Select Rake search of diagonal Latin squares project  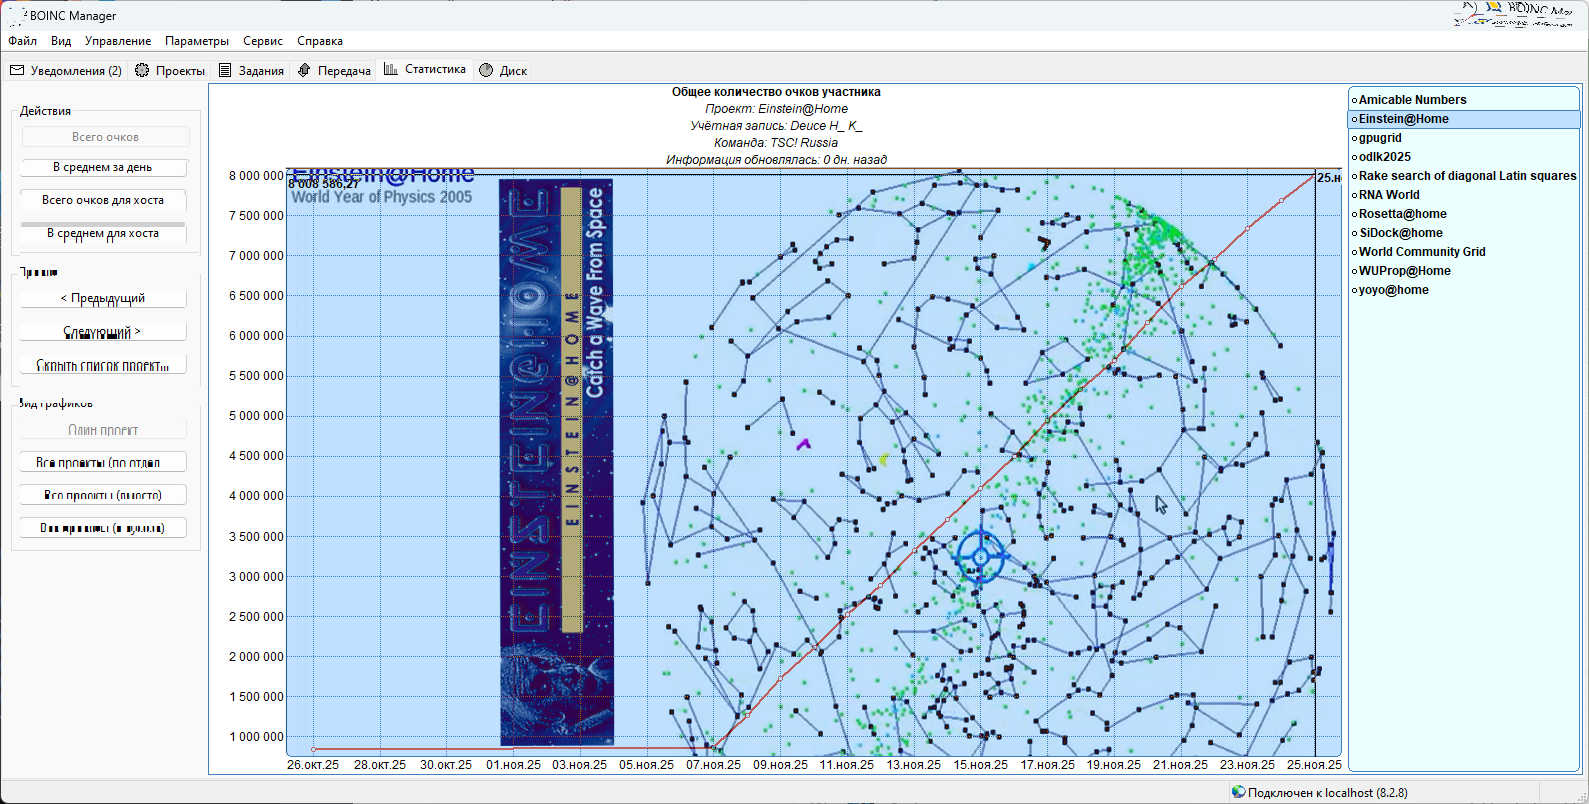[x=1464, y=176]
